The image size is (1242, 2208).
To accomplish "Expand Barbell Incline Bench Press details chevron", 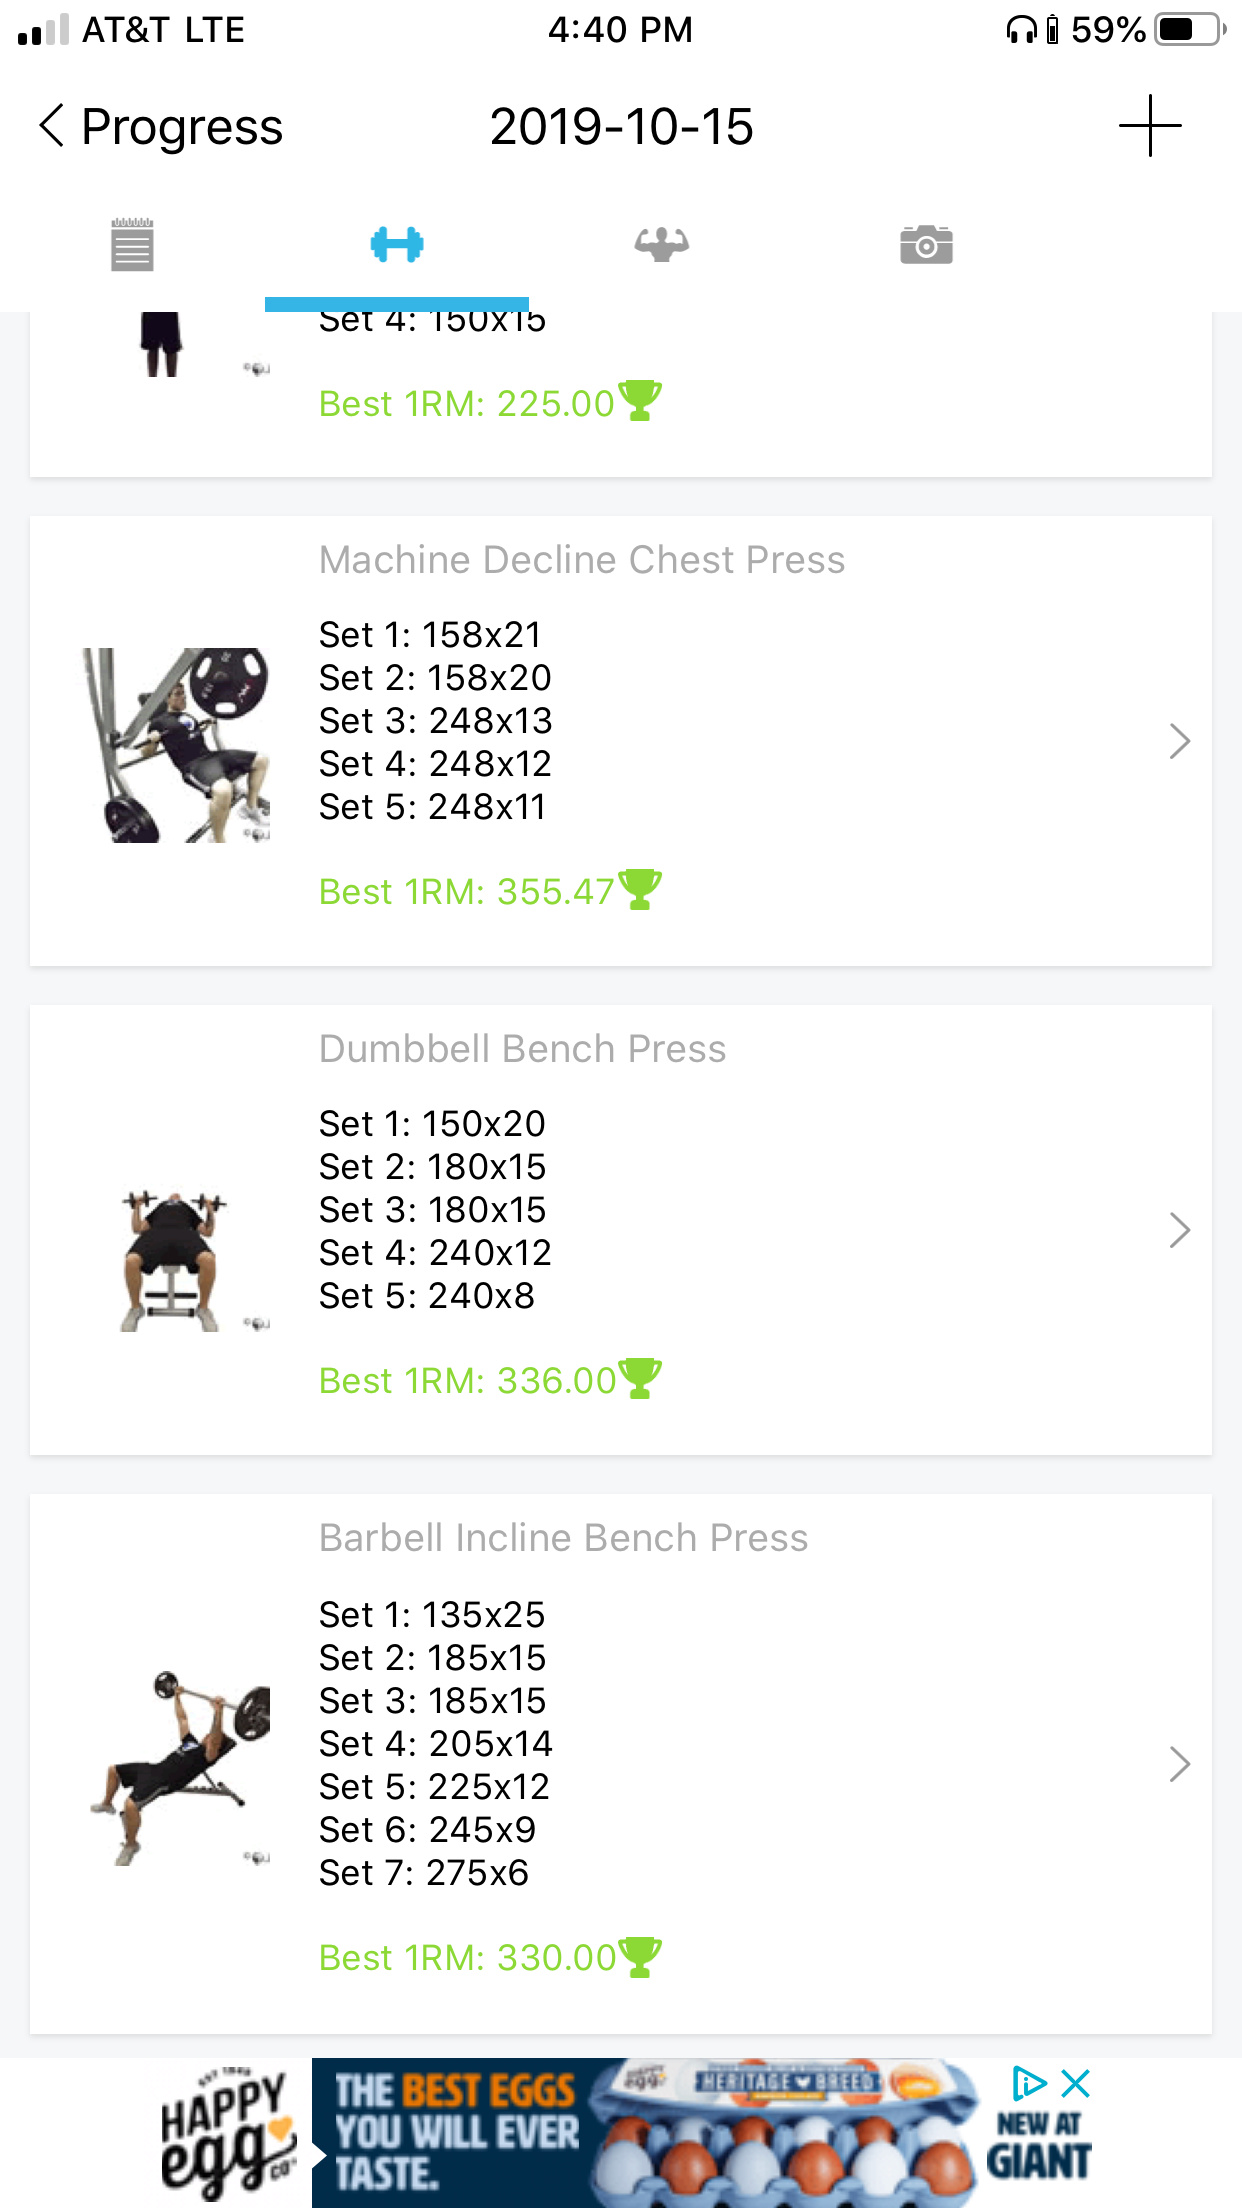I will [1179, 1764].
